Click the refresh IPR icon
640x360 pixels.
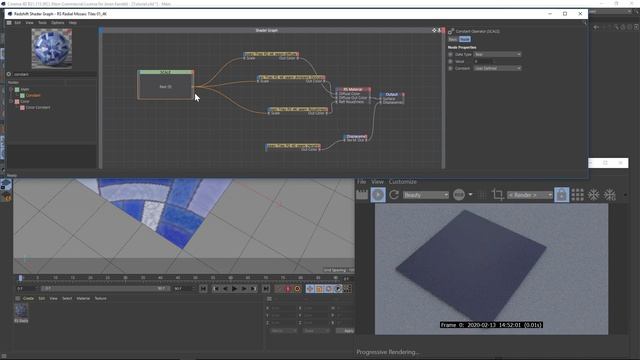tap(394, 195)
